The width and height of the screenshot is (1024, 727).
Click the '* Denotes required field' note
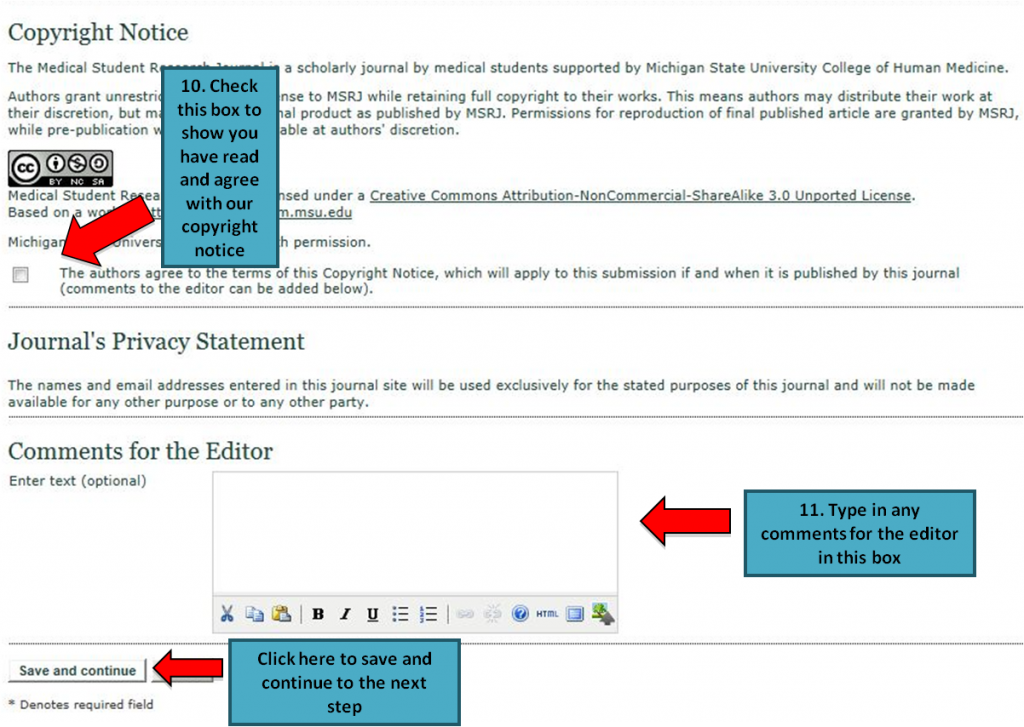81,704
